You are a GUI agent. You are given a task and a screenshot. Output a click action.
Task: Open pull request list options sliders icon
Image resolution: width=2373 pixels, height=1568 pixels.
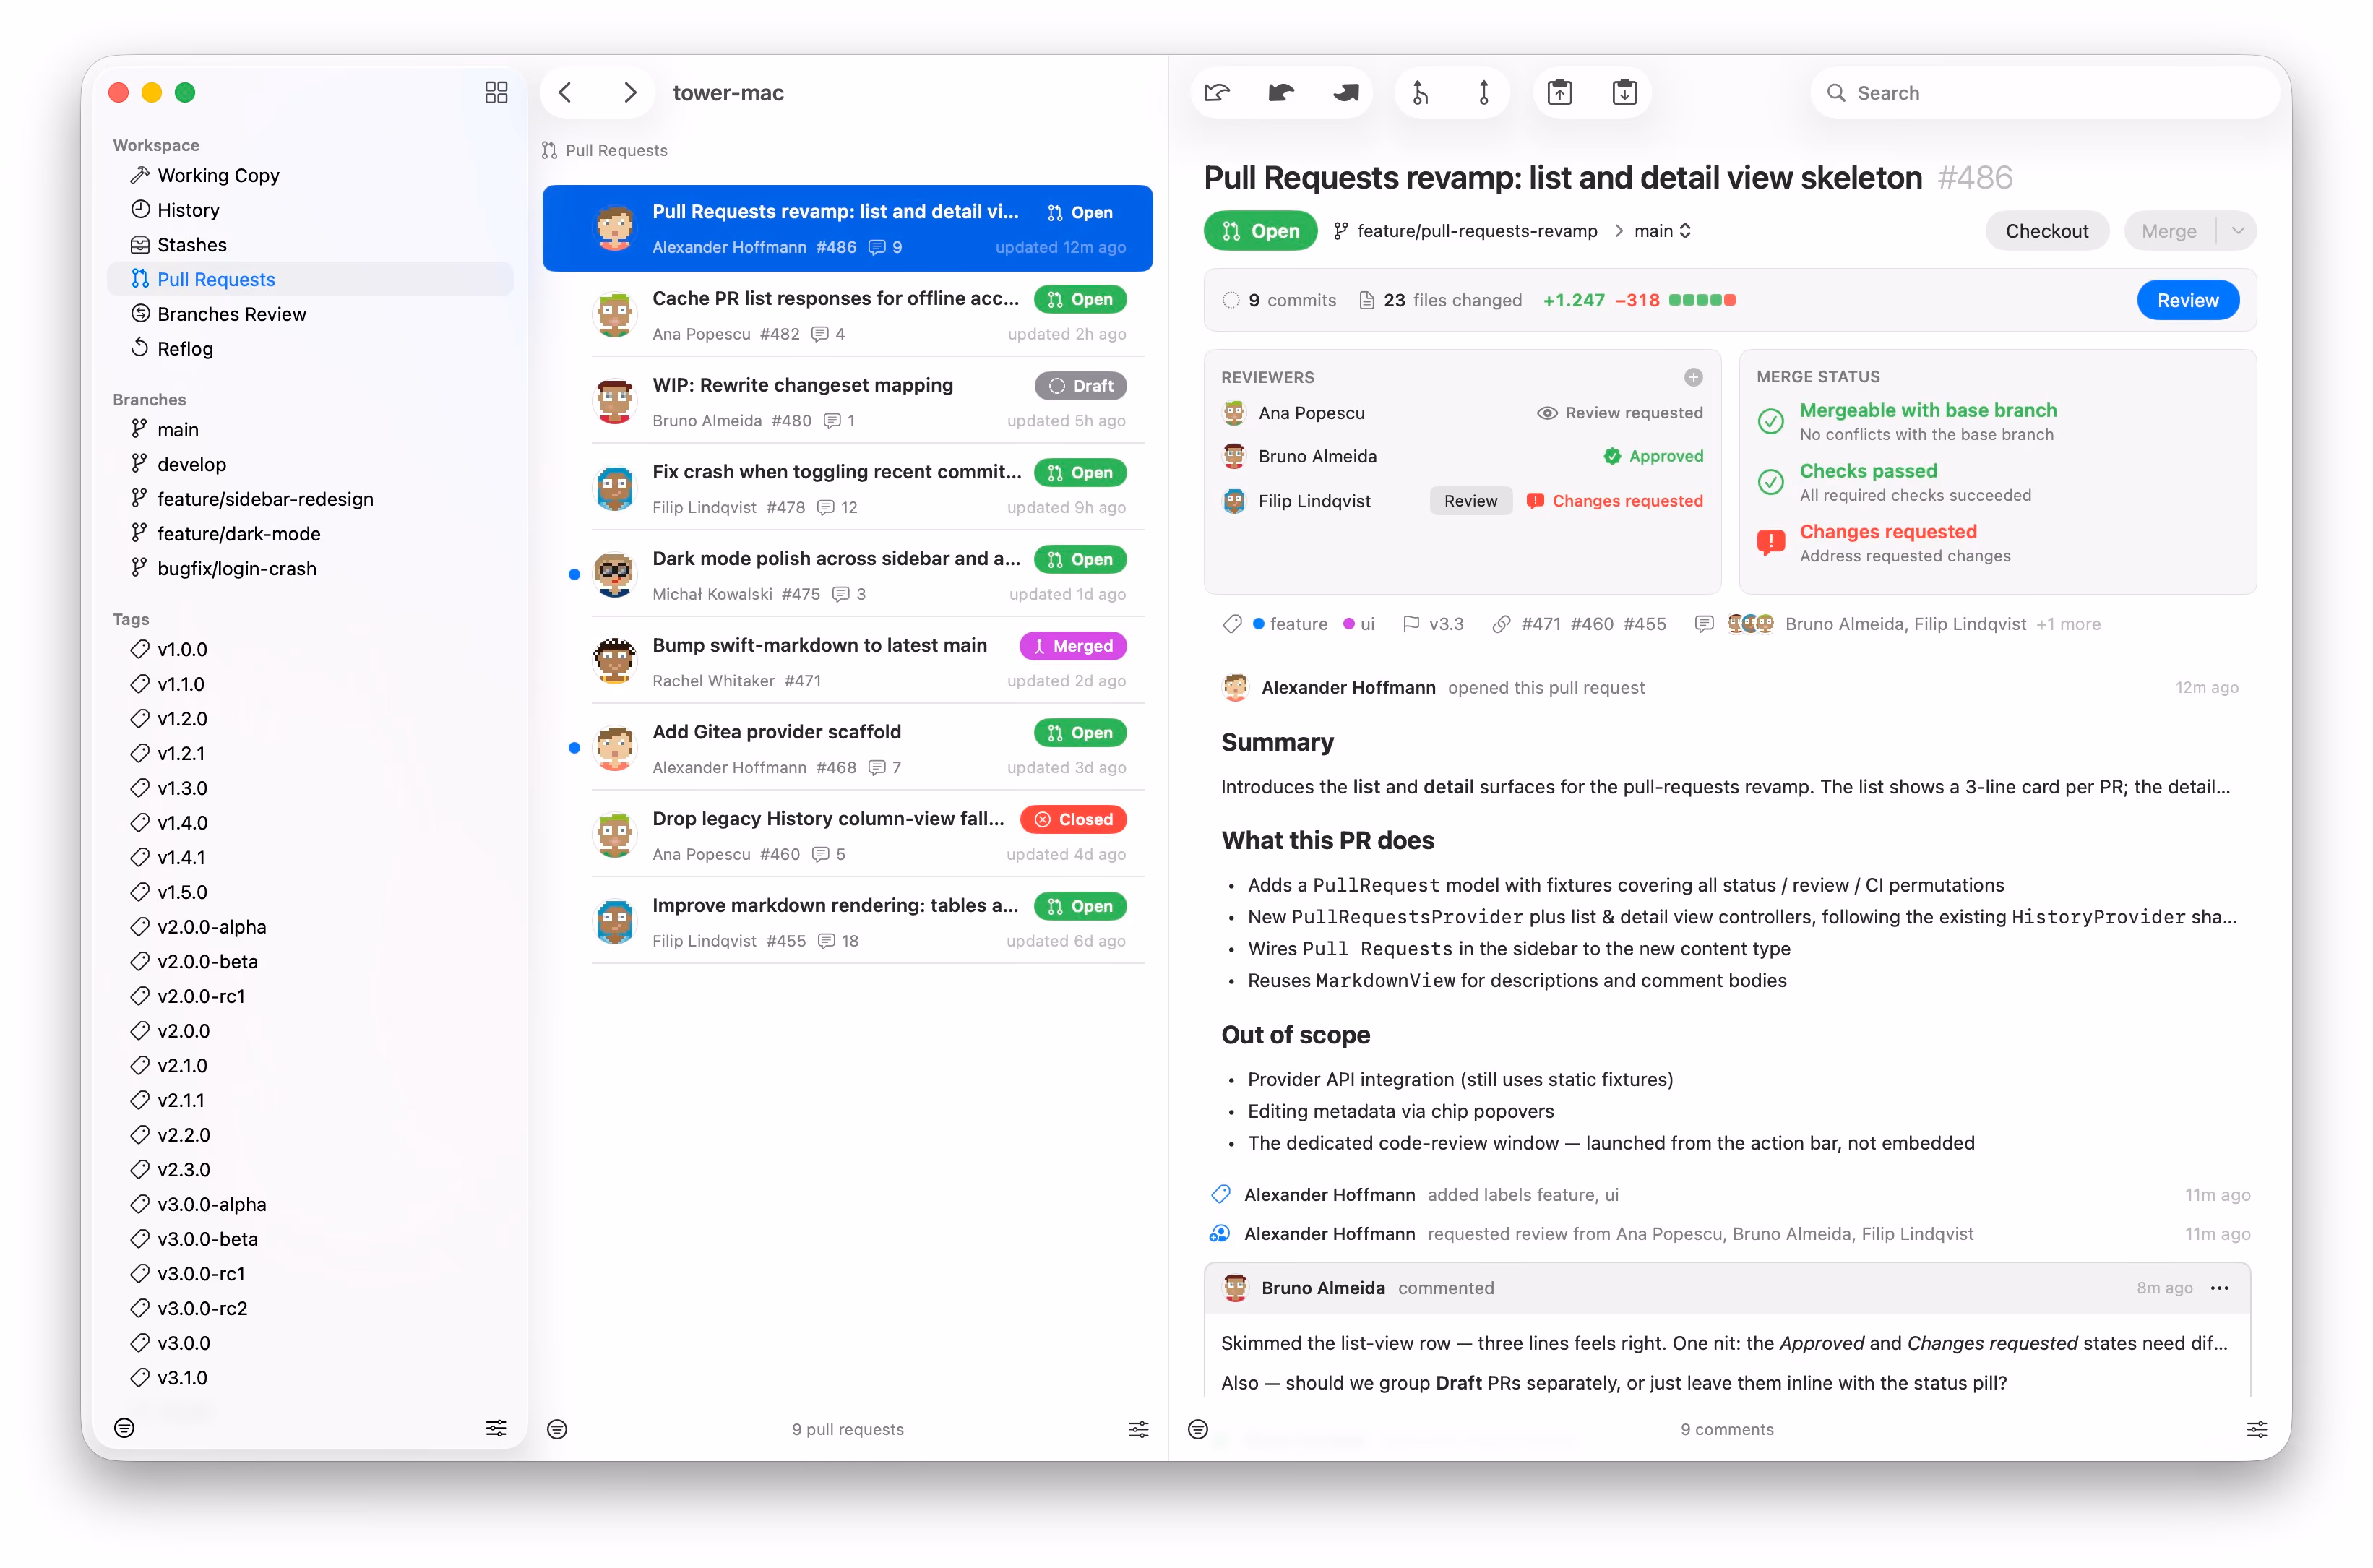(1138, 1429)
